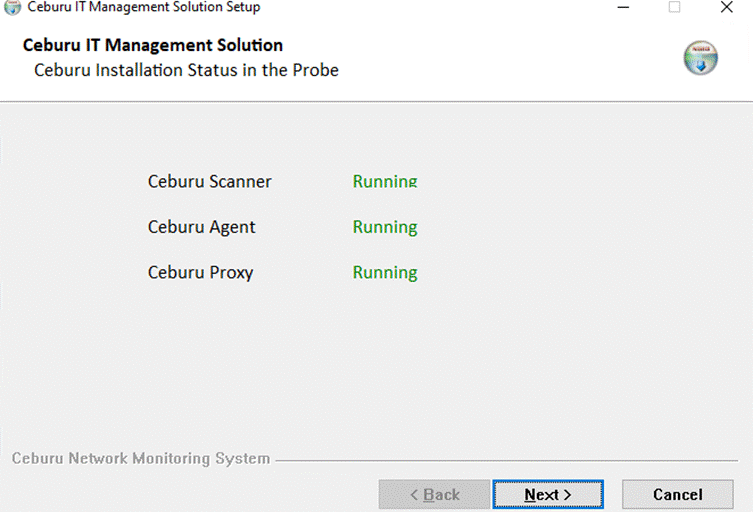Click the Next button
The image size is (753, 512).
pyautogui.click(x=548, y=494)
